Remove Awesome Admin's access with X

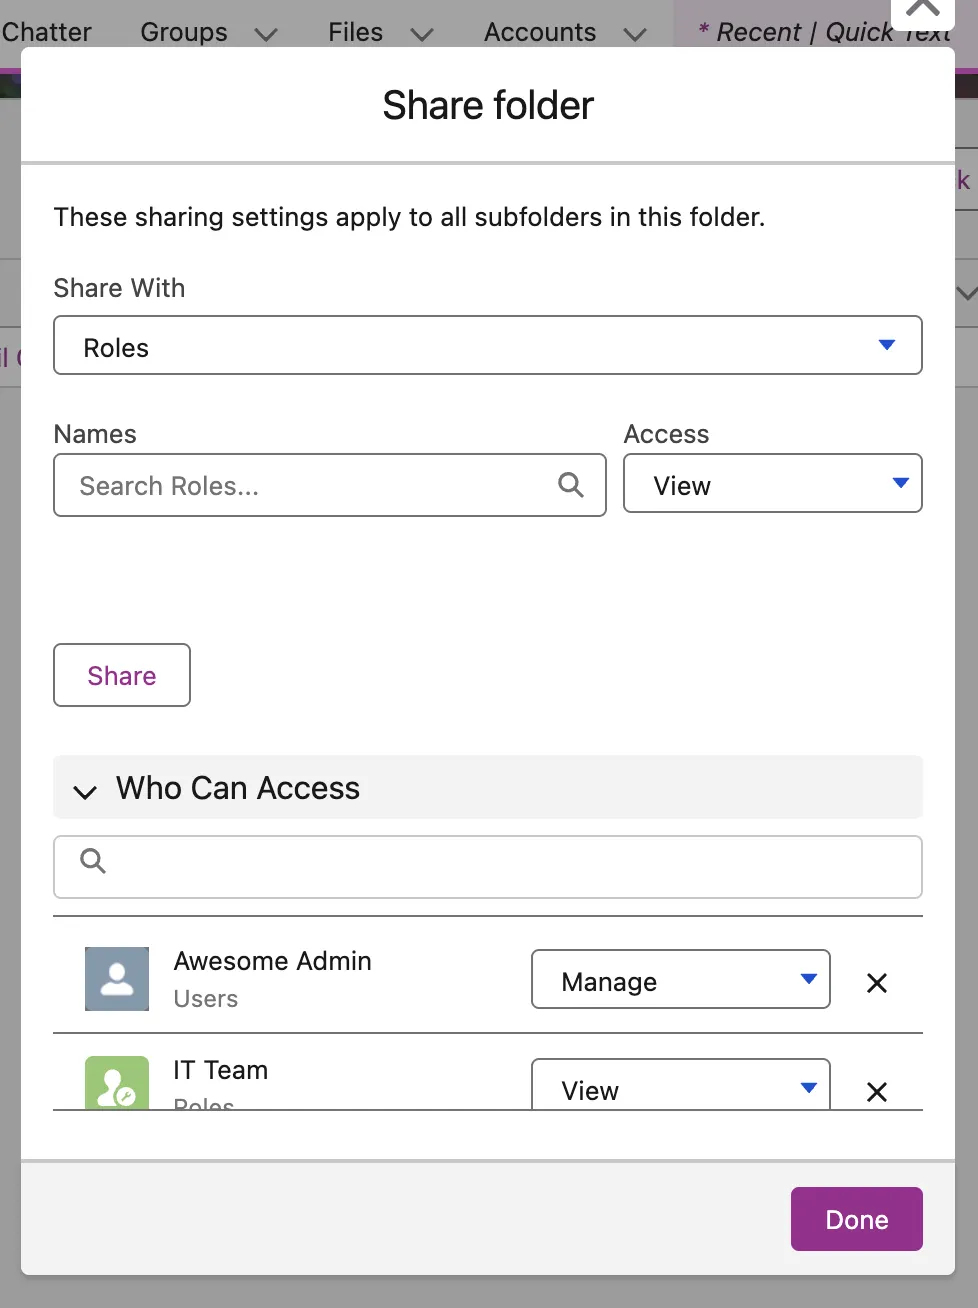(877, 983)
